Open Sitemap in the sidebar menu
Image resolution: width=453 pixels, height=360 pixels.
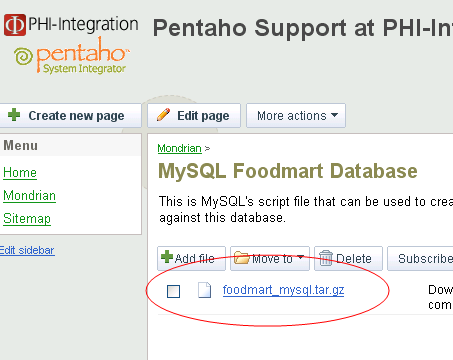tap(27, 219)
